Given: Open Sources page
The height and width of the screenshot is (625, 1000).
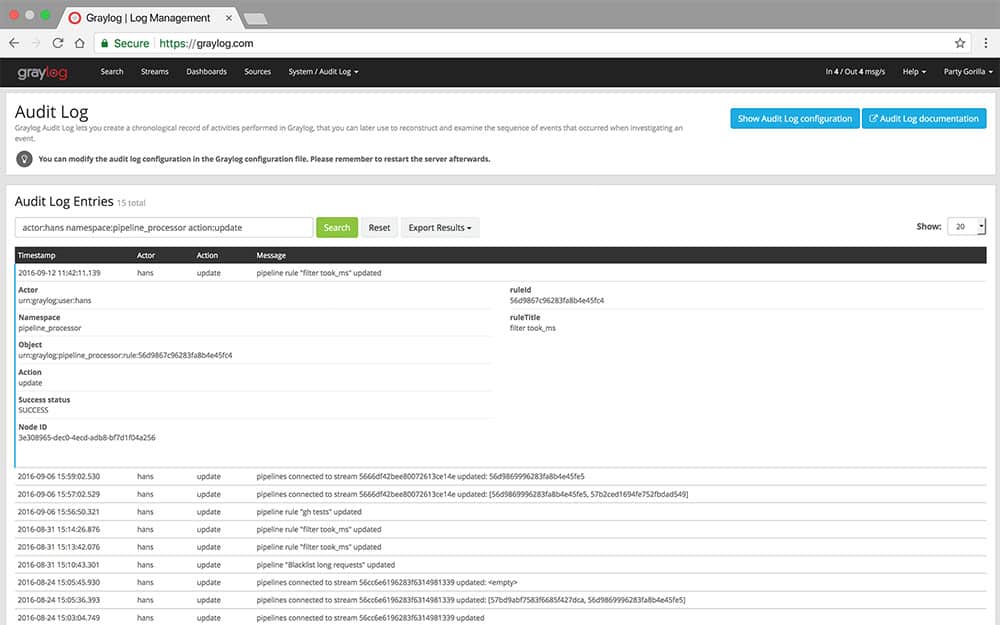Looking at the screenshot, I should point(258,71).
